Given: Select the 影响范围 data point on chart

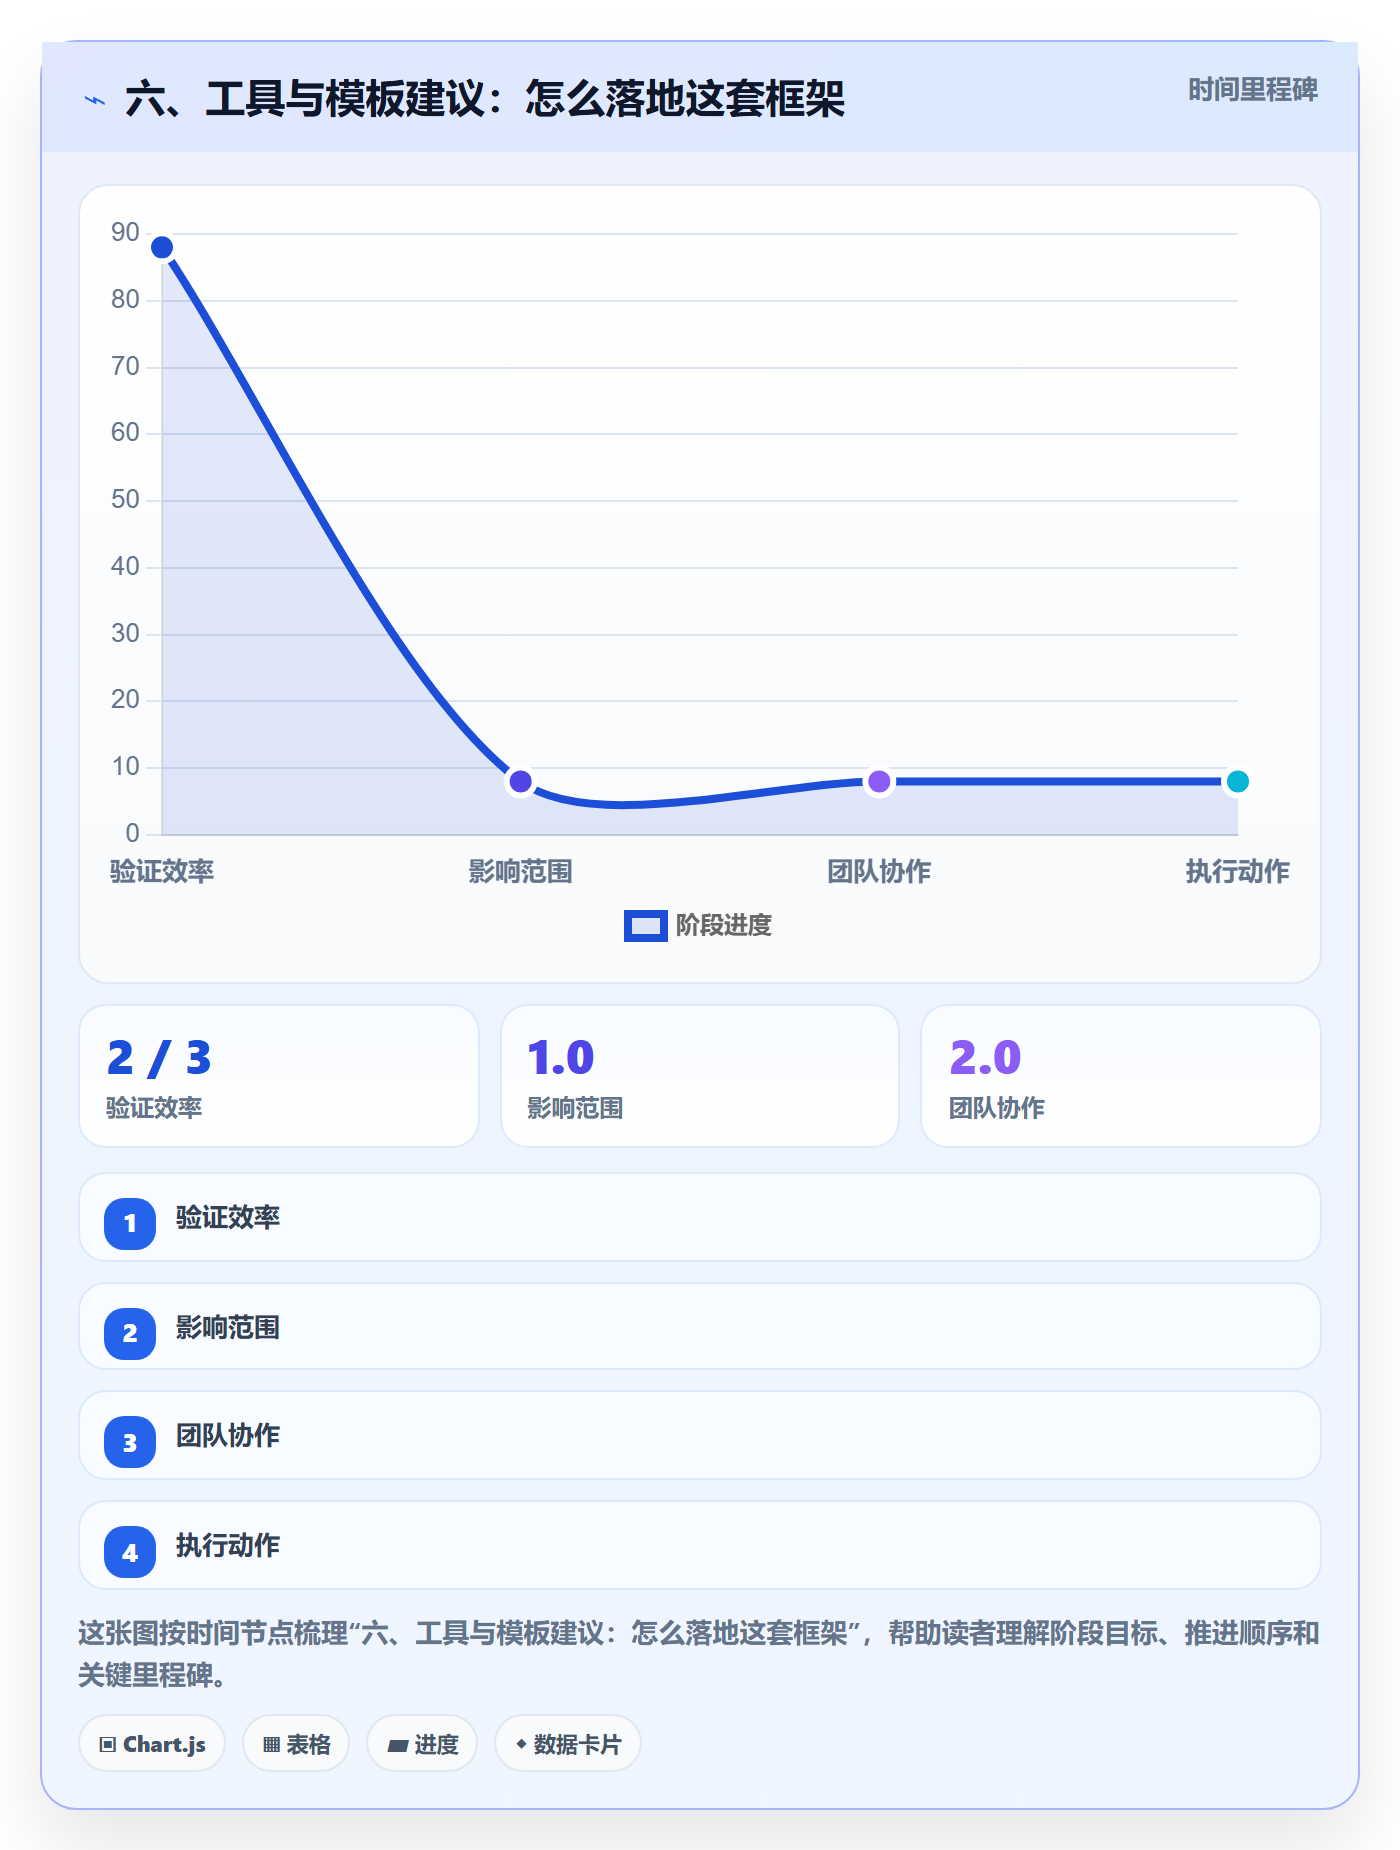Looking at the screenshot, I should (x=520, y=781).
